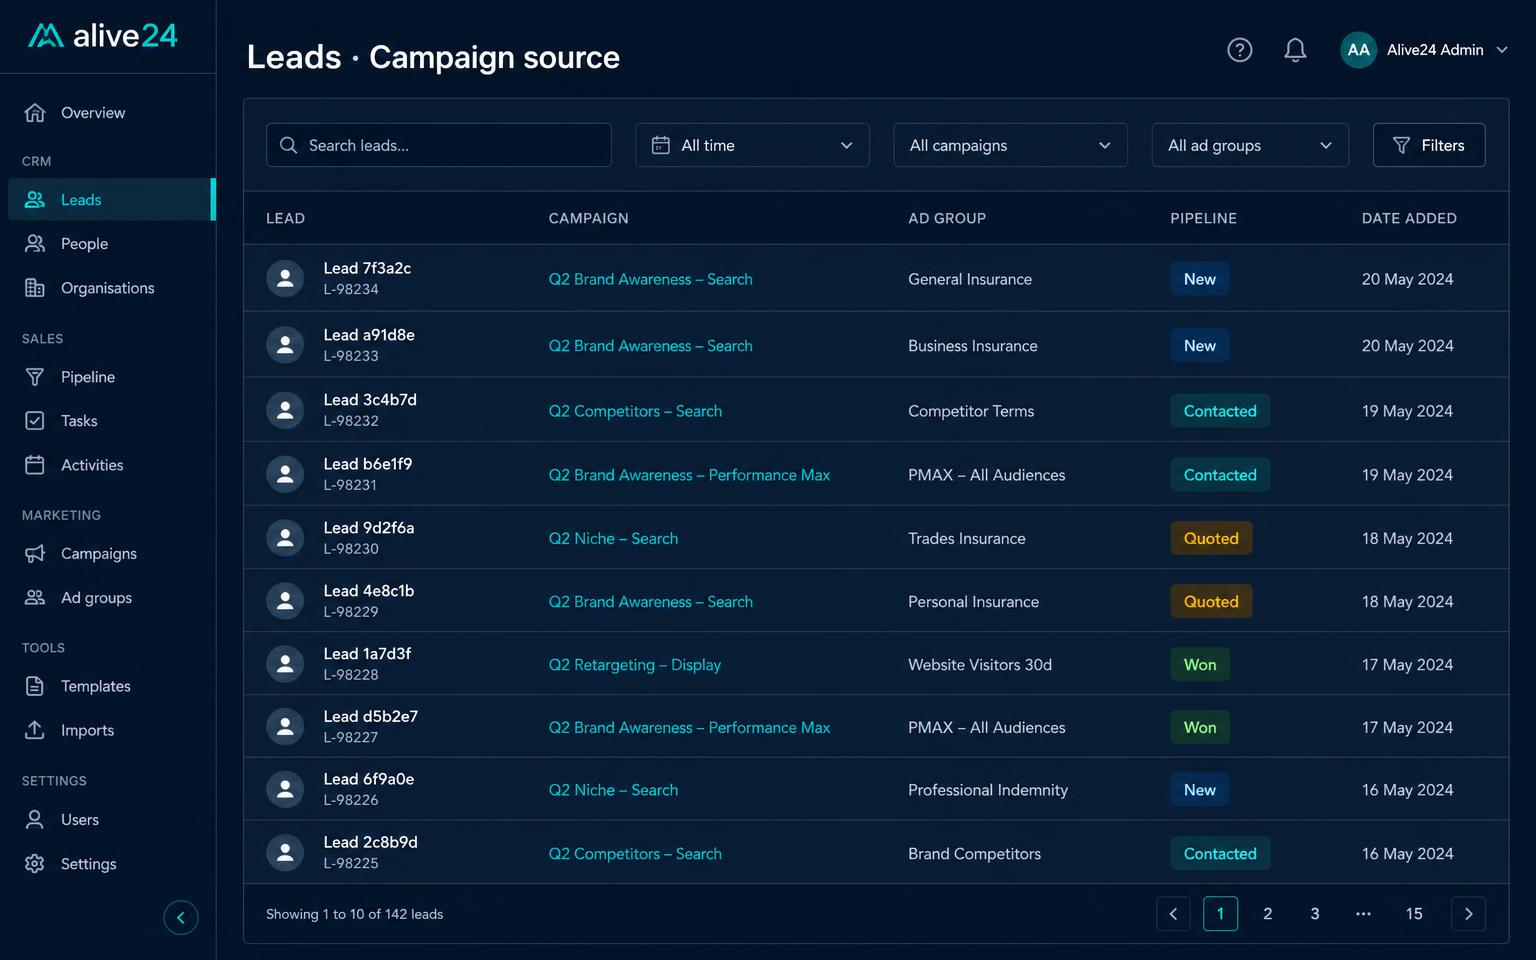Open the Alive24 Admin account menu
The width and height of the screenshot is (1536, 960).
pos(1424,50)
